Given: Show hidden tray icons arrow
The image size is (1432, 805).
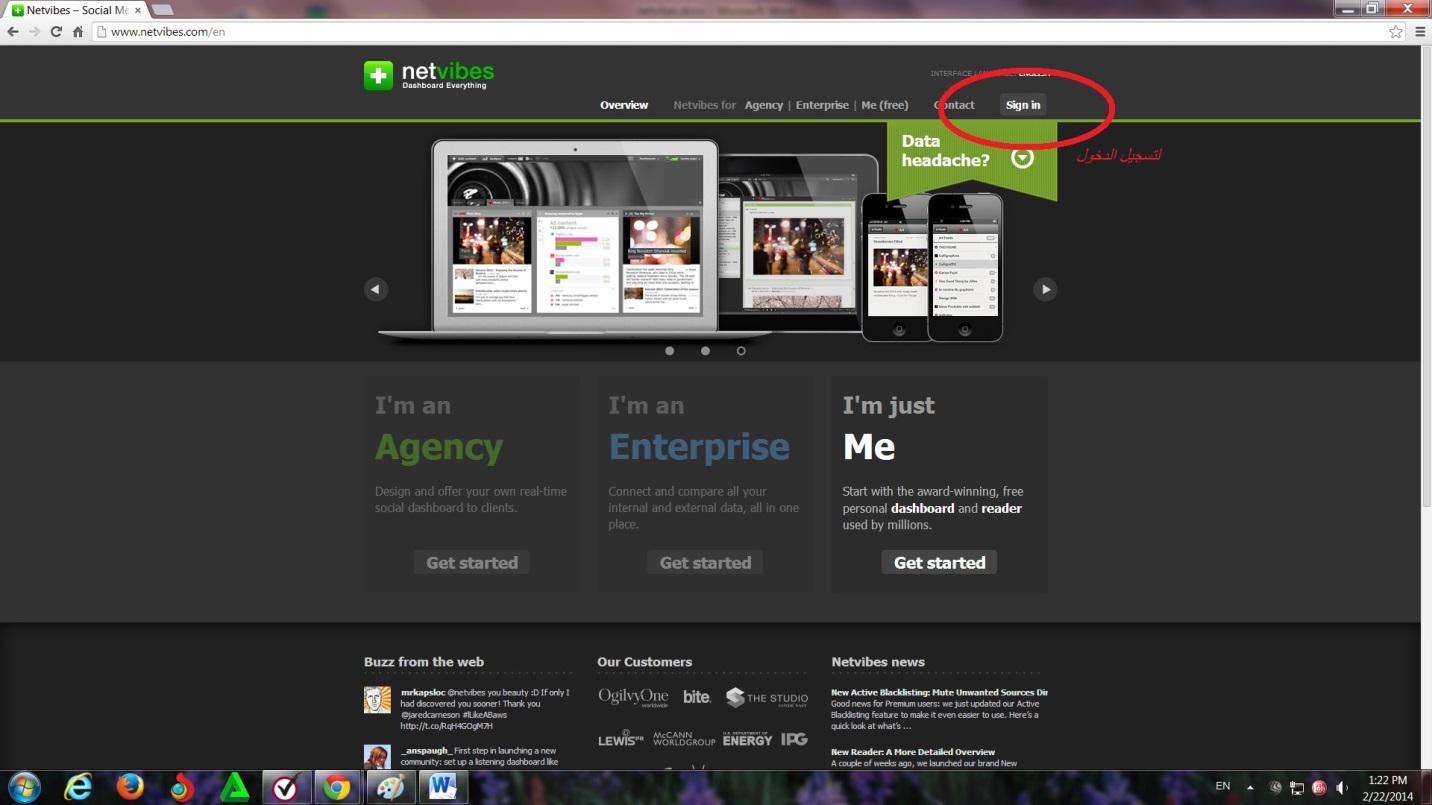Looking at the screenshot, I should 1250,787.
